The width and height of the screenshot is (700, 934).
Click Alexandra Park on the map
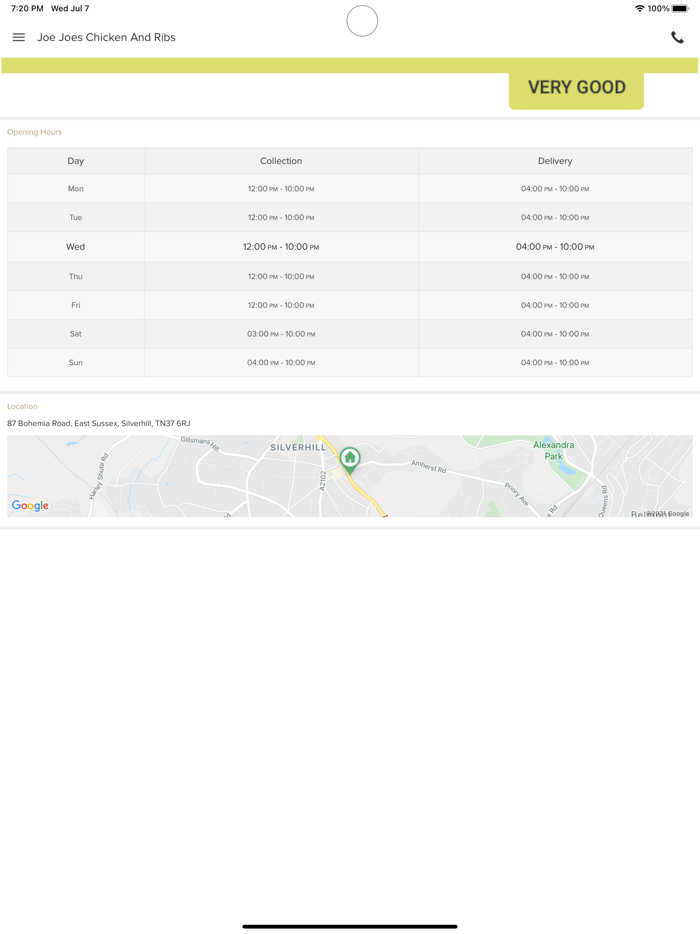pyautogui.click(x=553, y=450)
